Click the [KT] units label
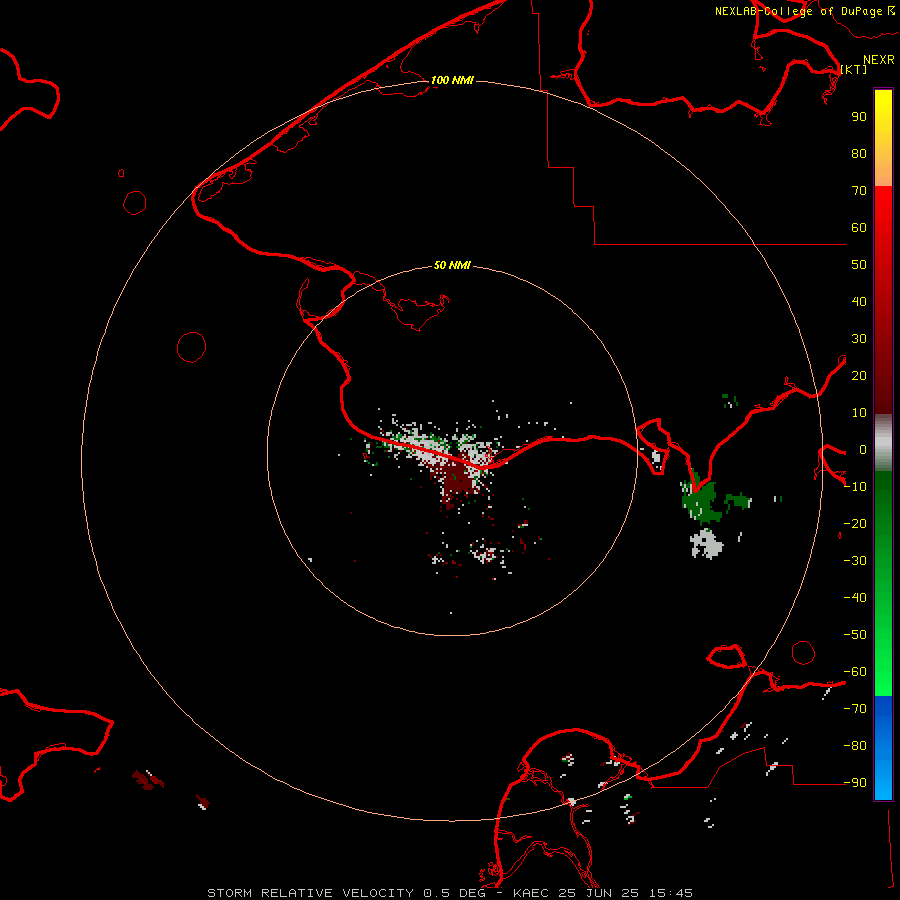The height and width of the screenshot is (900, 900). tap(853, 69)
